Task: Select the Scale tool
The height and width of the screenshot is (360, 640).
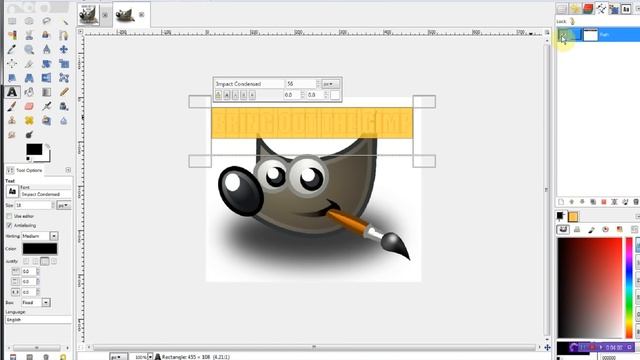Action: (x=64, y=64)
